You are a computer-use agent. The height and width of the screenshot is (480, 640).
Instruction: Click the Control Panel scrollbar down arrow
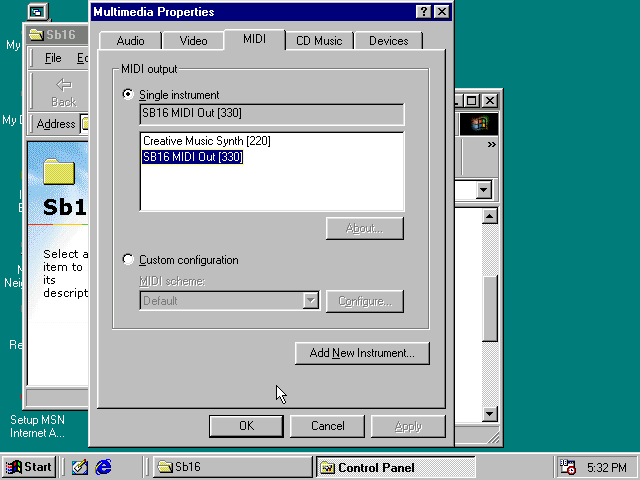[489, 414]
